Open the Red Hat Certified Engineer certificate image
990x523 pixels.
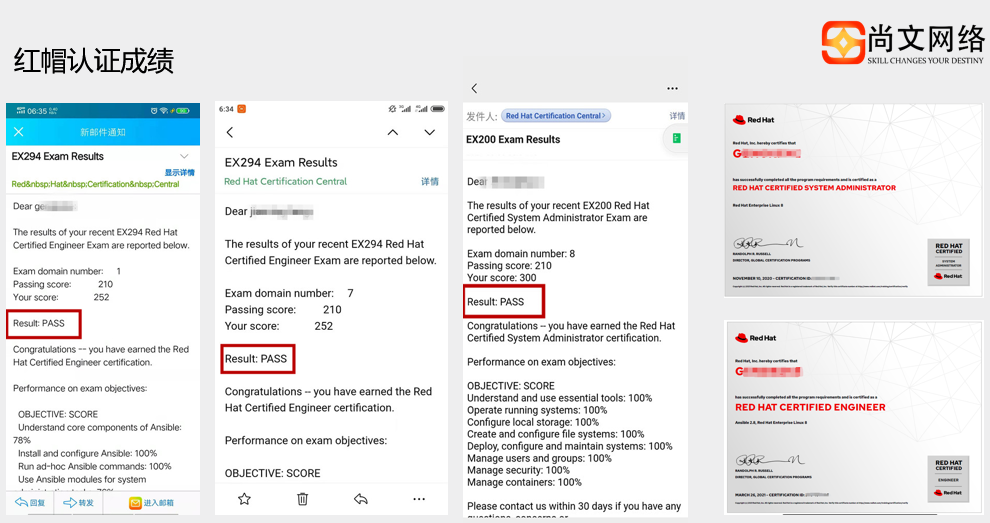coord(853,417)
